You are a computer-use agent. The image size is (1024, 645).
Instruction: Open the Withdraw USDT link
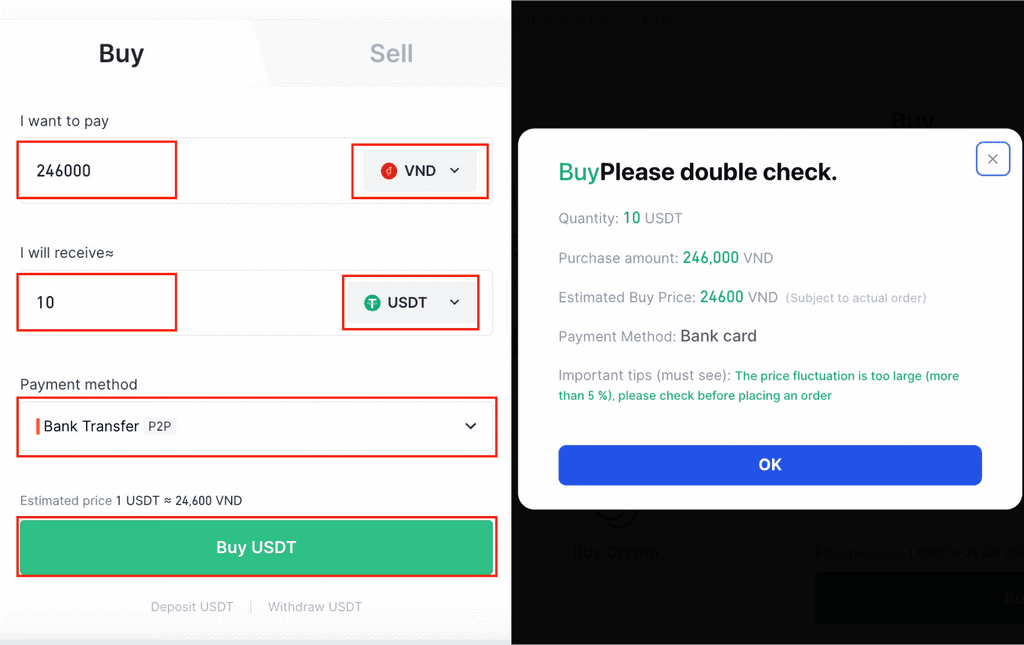pos(315,607)
